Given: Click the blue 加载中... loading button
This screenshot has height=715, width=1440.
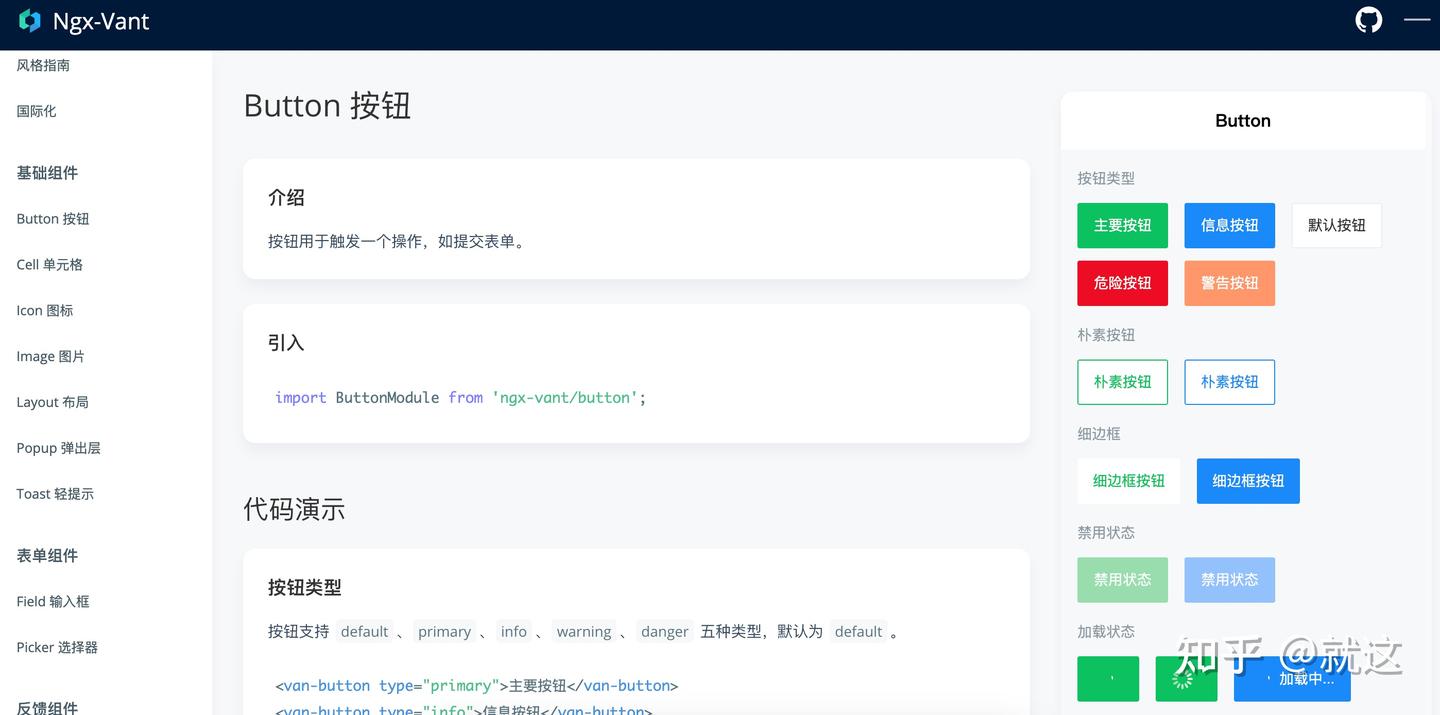Looking at the screenshot, I should [x=1292, y=678].
